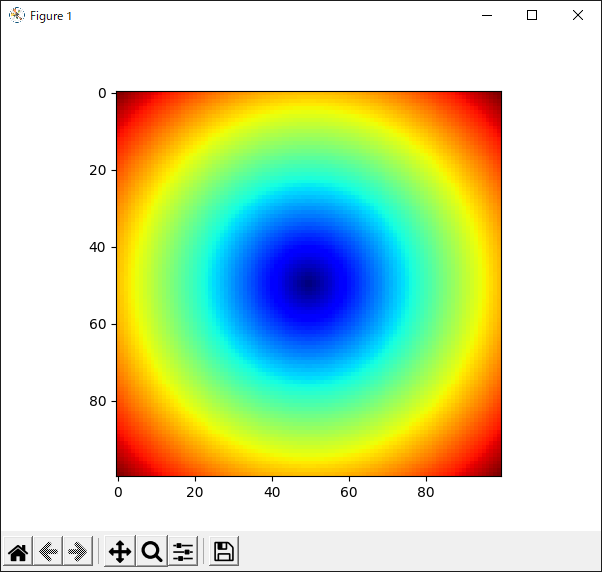Click the y-axis tick label 20
Viewport: 602px width, 572px height.
[100, 170]
